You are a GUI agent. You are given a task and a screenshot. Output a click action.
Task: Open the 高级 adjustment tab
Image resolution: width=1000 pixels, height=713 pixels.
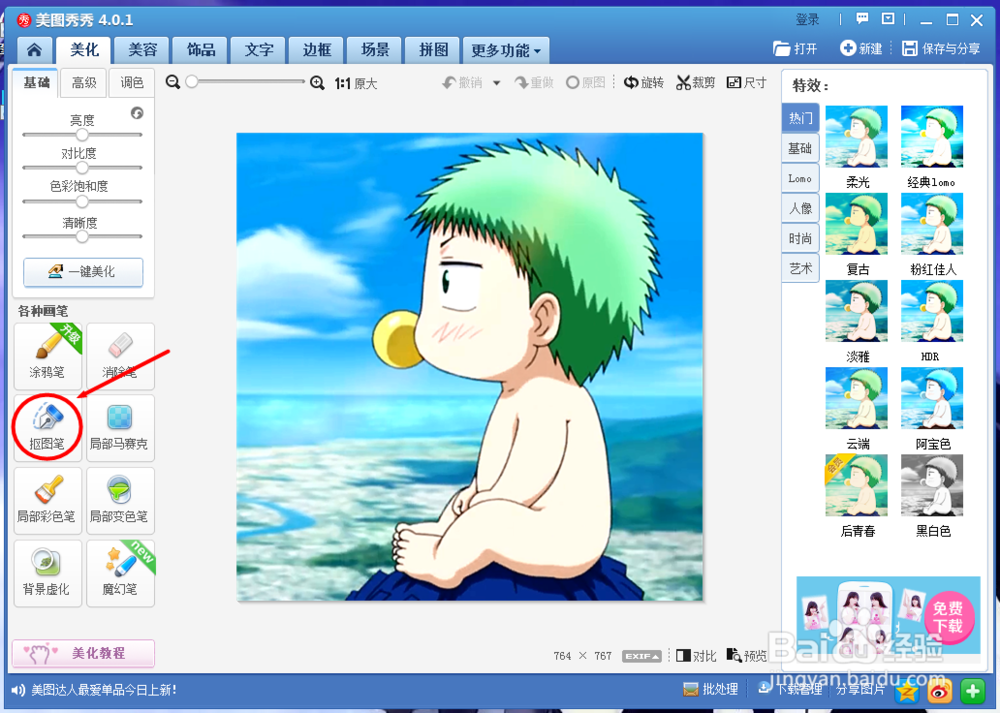(x=84, y=83)
